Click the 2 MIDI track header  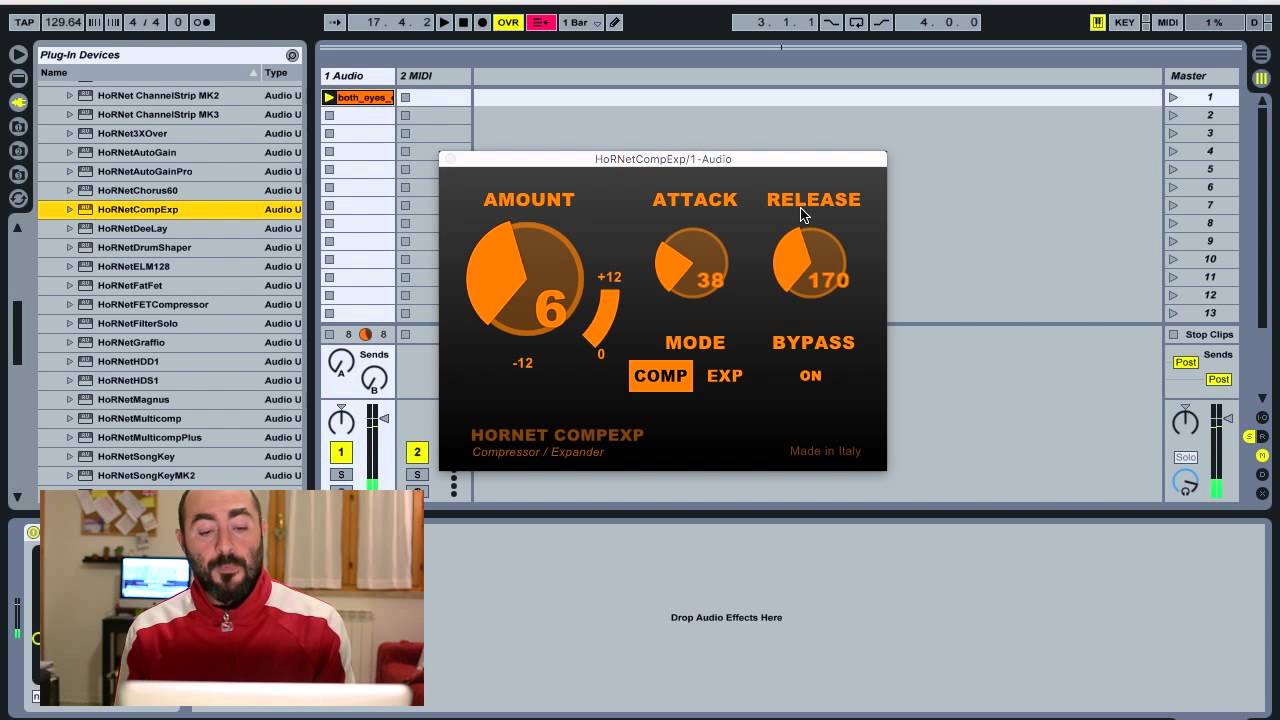click(434, 76)
